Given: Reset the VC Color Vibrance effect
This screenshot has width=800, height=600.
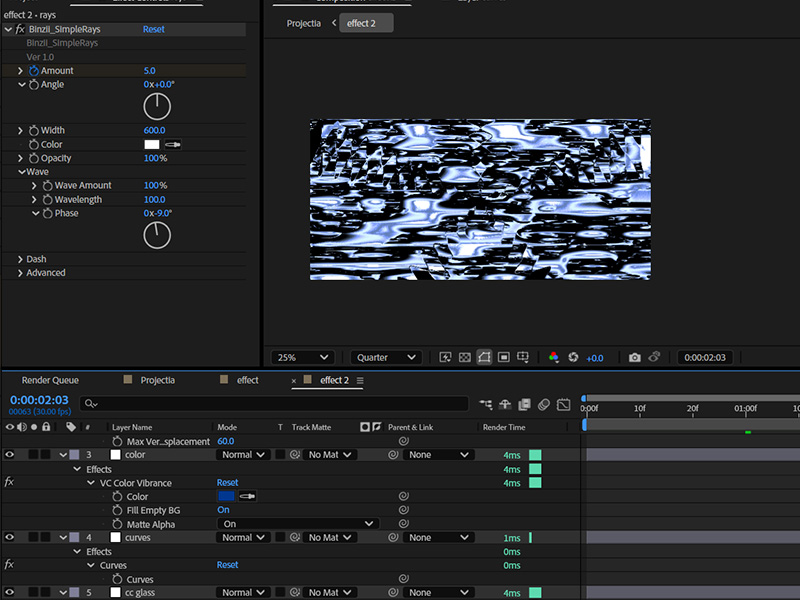Looking at the screenshot, I should pyautogui.click(x=227, y=483).
